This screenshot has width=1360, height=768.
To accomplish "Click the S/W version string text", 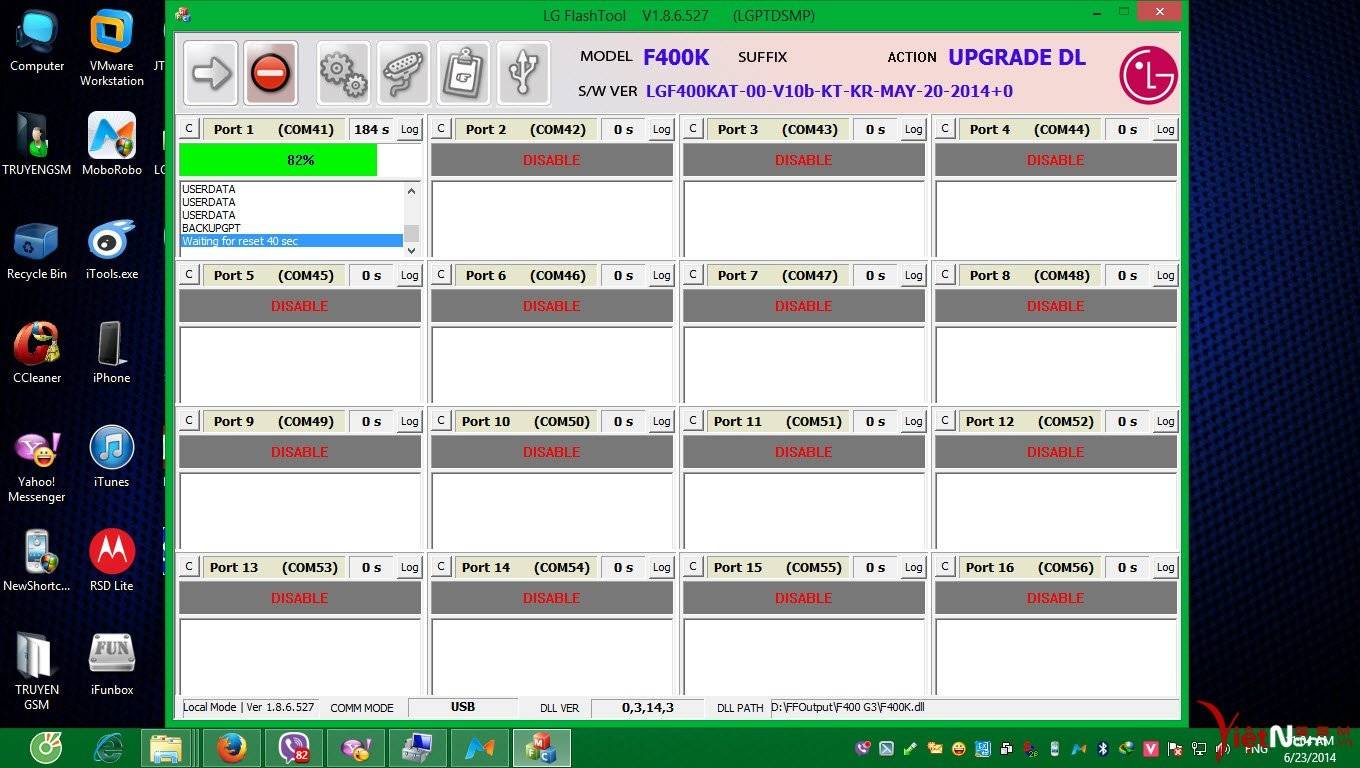I will 829,91.
